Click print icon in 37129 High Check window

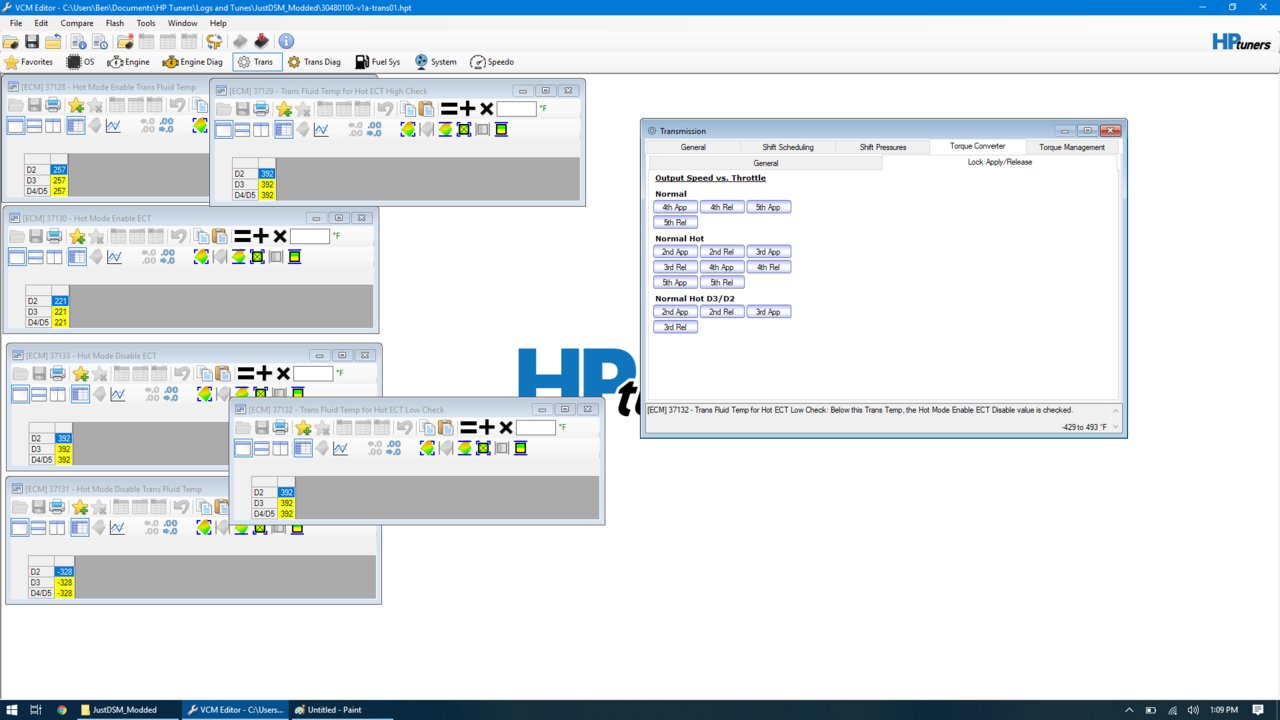[x=263, y=109]
